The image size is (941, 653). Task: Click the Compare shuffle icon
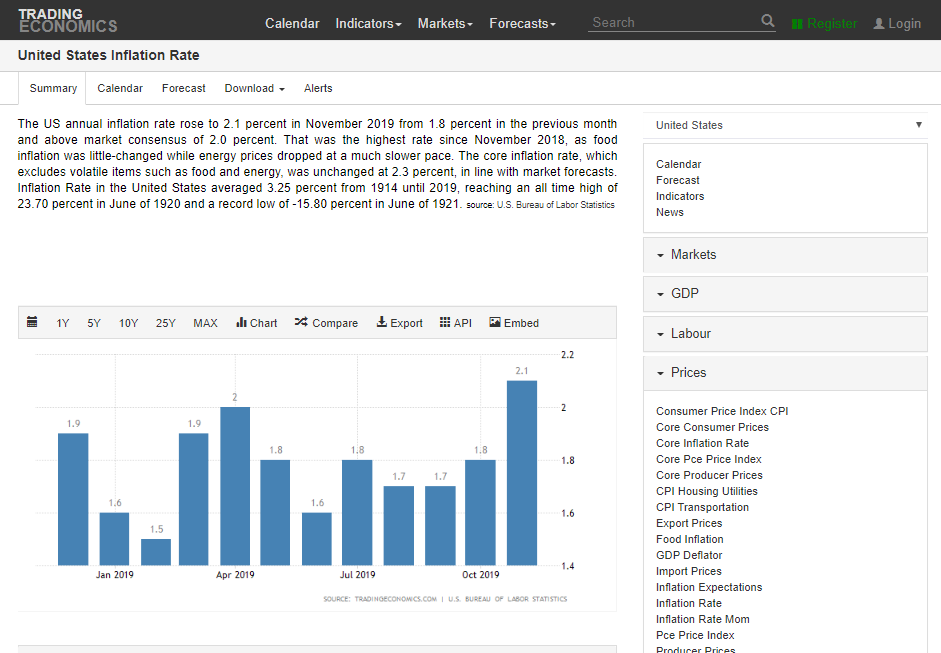(x=300, y=323)
